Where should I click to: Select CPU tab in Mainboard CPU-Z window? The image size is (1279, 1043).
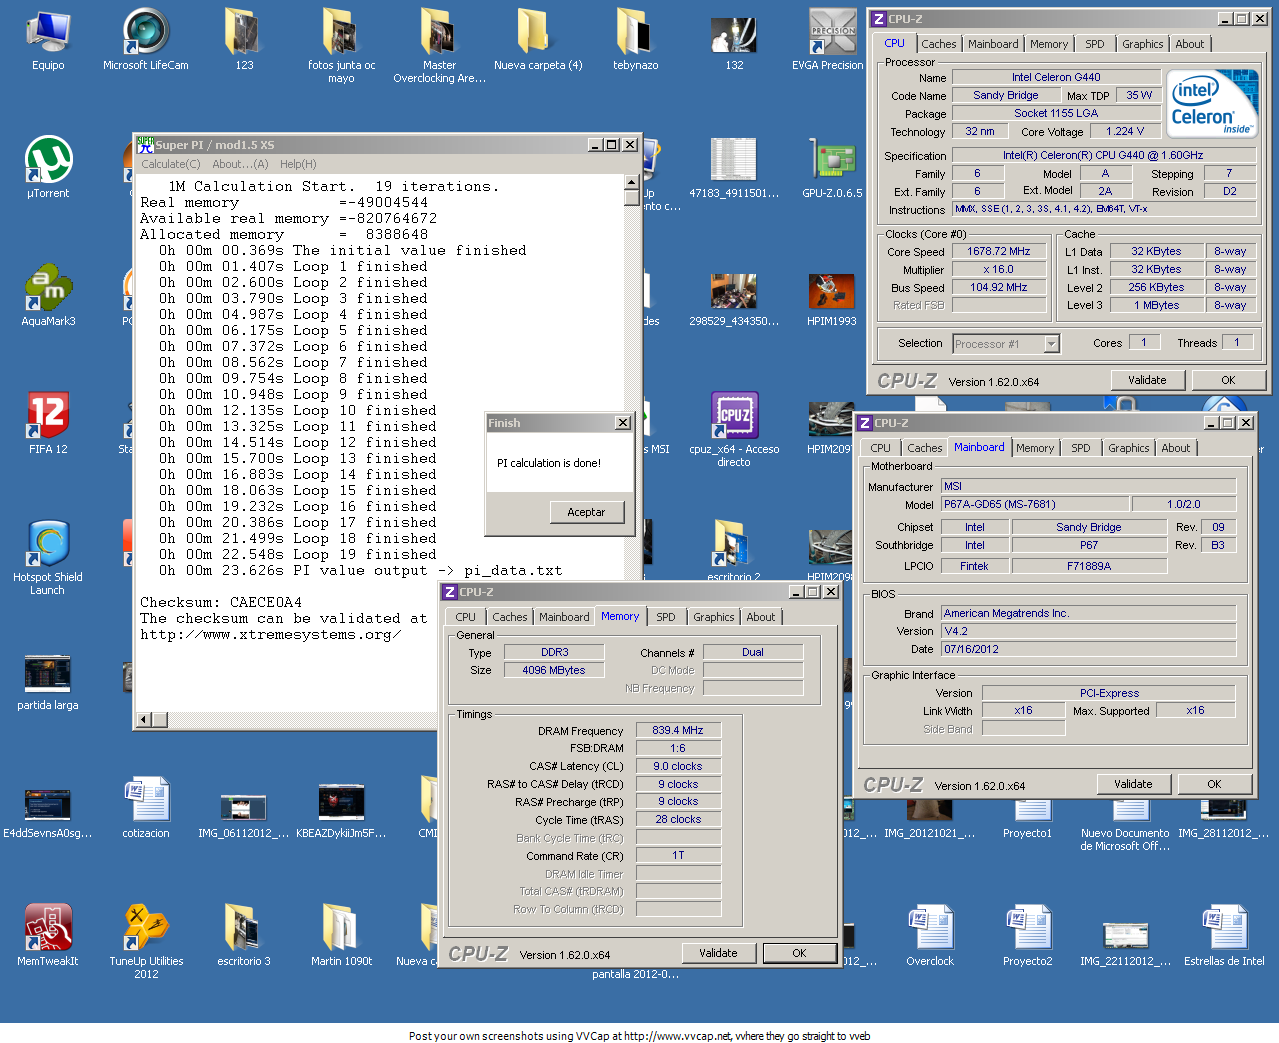pyautogui.click(x=880, y=448)
